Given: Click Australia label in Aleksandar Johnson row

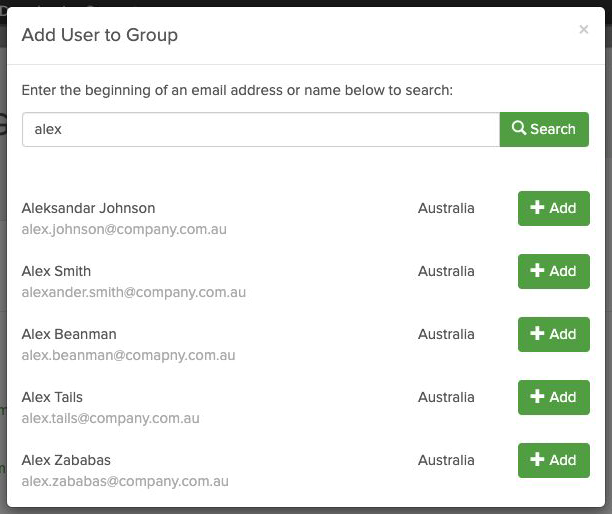Looking at the screenshot, I should coord(446,208).
